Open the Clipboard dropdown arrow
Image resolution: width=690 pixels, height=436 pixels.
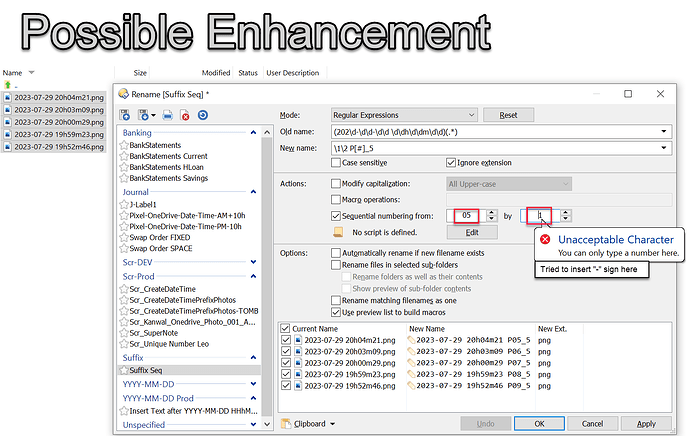click(x=332, y=424)
